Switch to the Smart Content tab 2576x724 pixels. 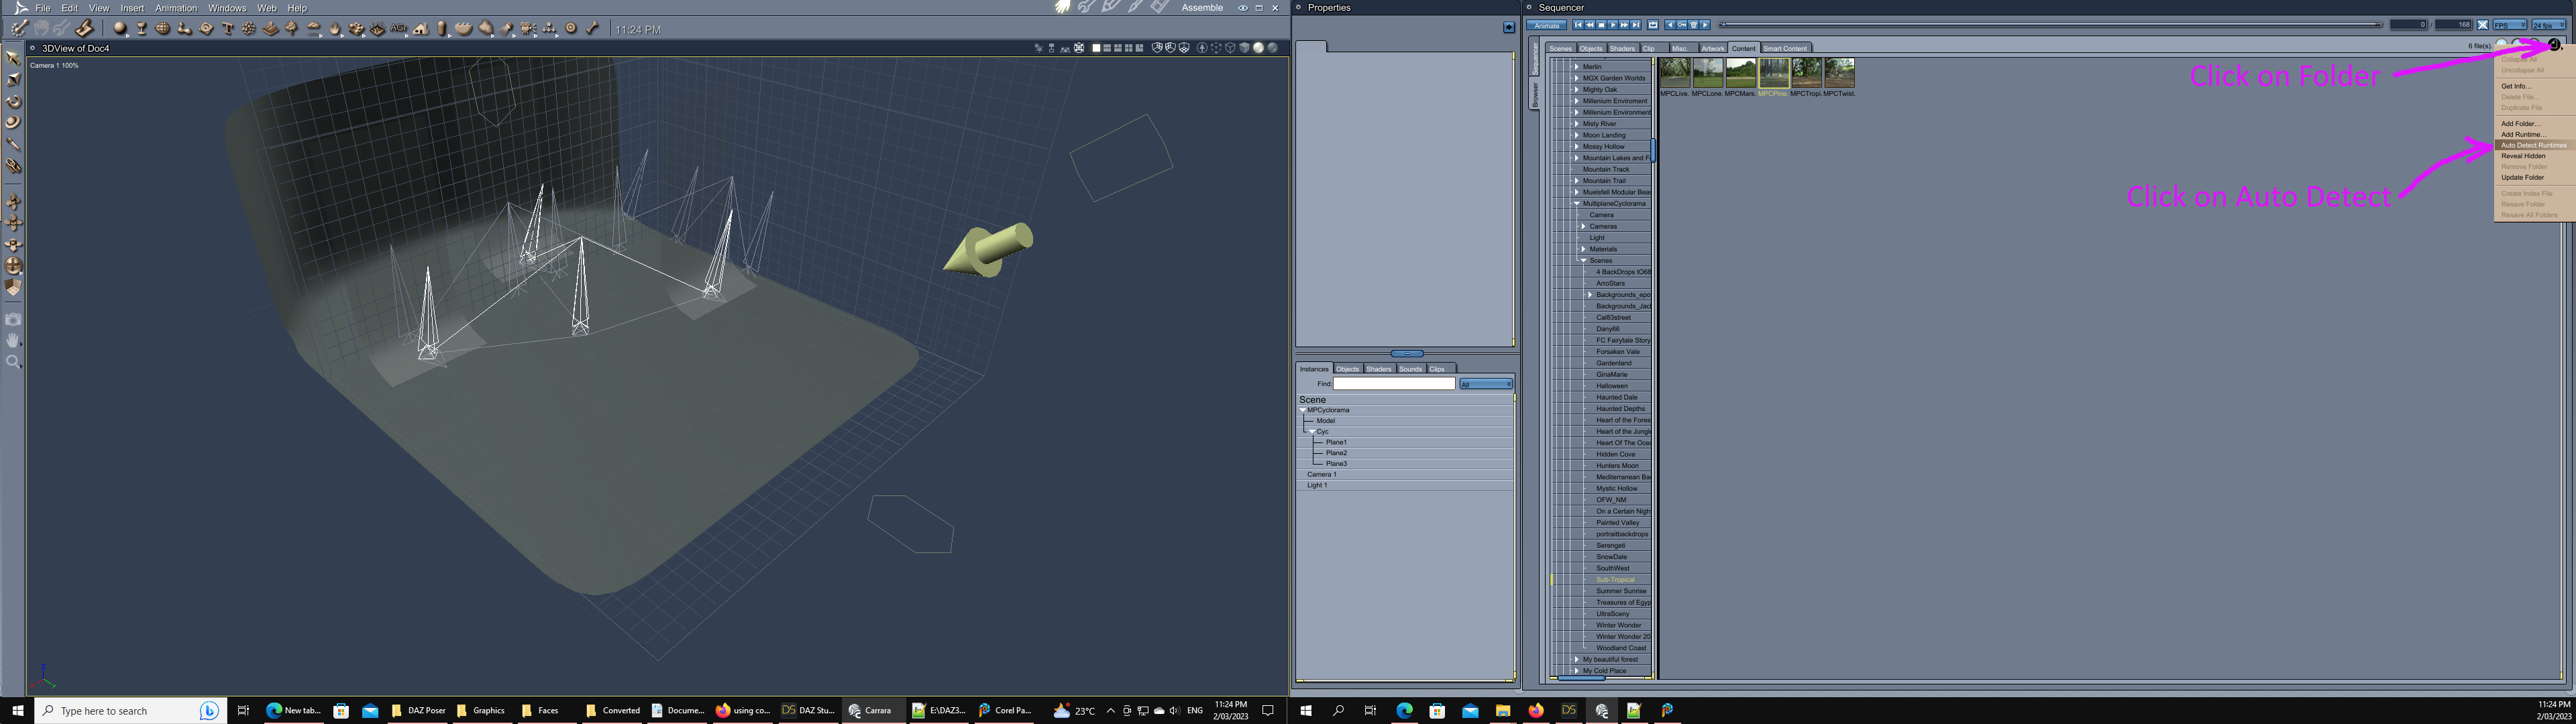1785,48
